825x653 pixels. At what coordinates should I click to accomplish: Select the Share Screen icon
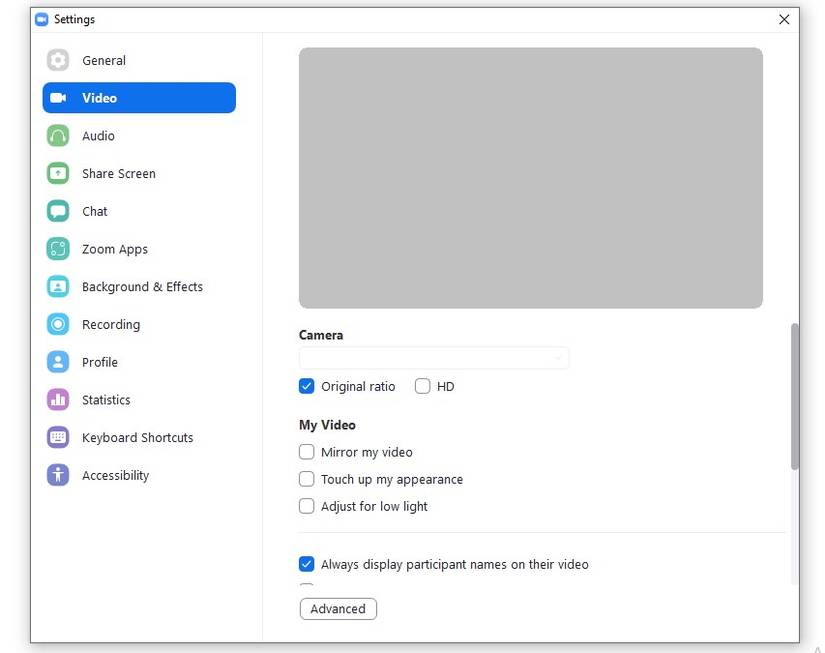(x=58, y=174)
